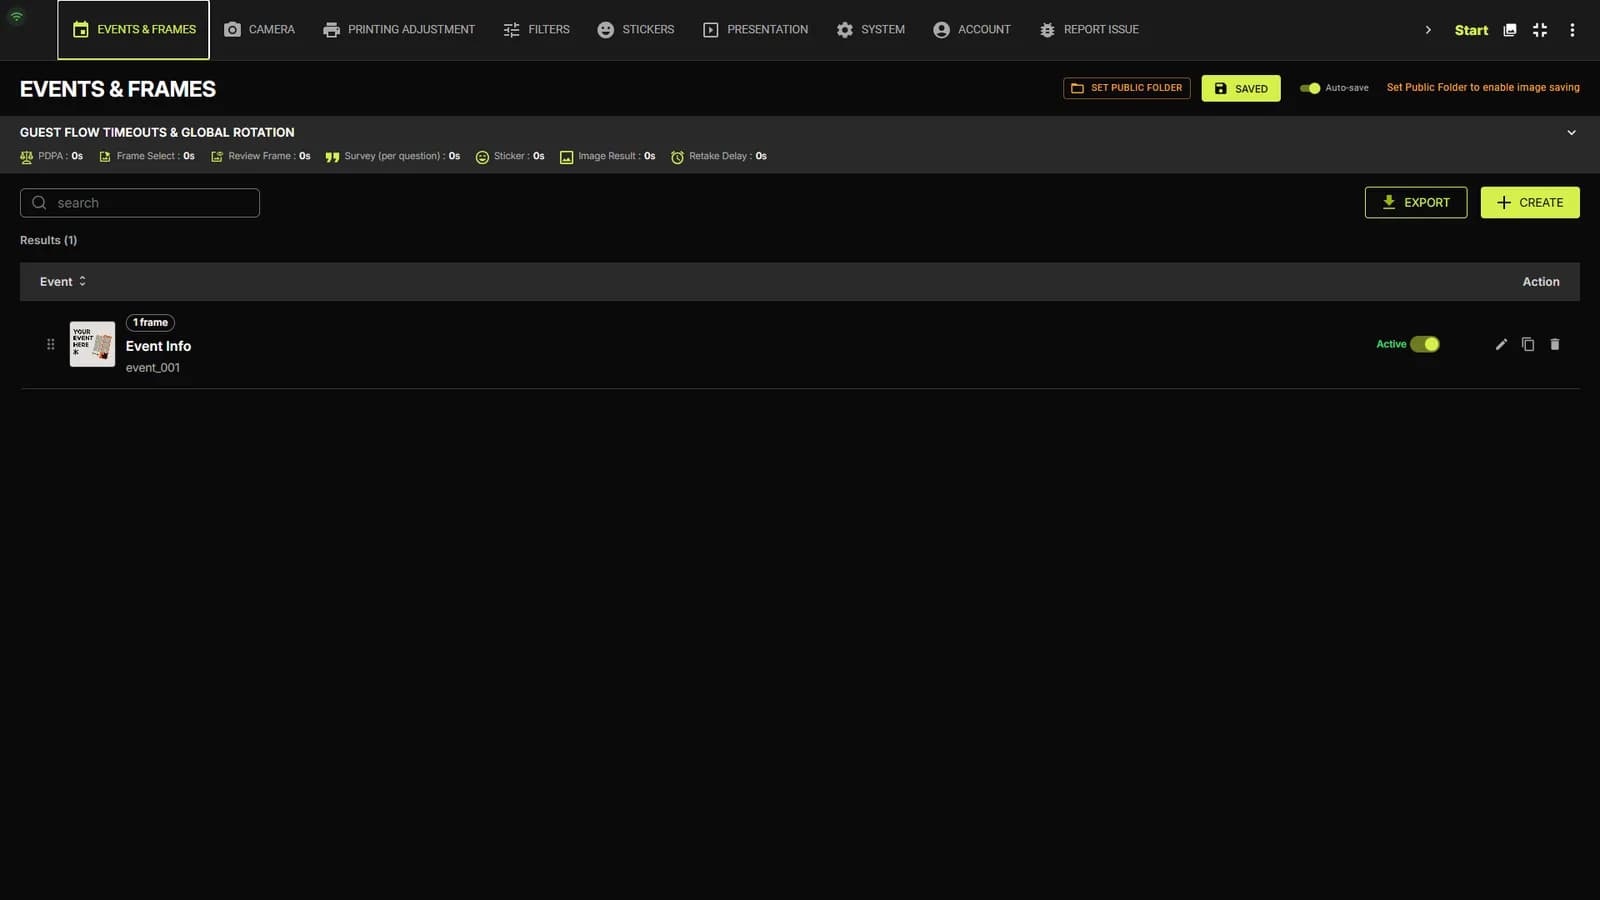Image resolution: width=1600 pixels, height=900 pixels.
Task: Go to the Account tab
Action: [x=971, y=30]
